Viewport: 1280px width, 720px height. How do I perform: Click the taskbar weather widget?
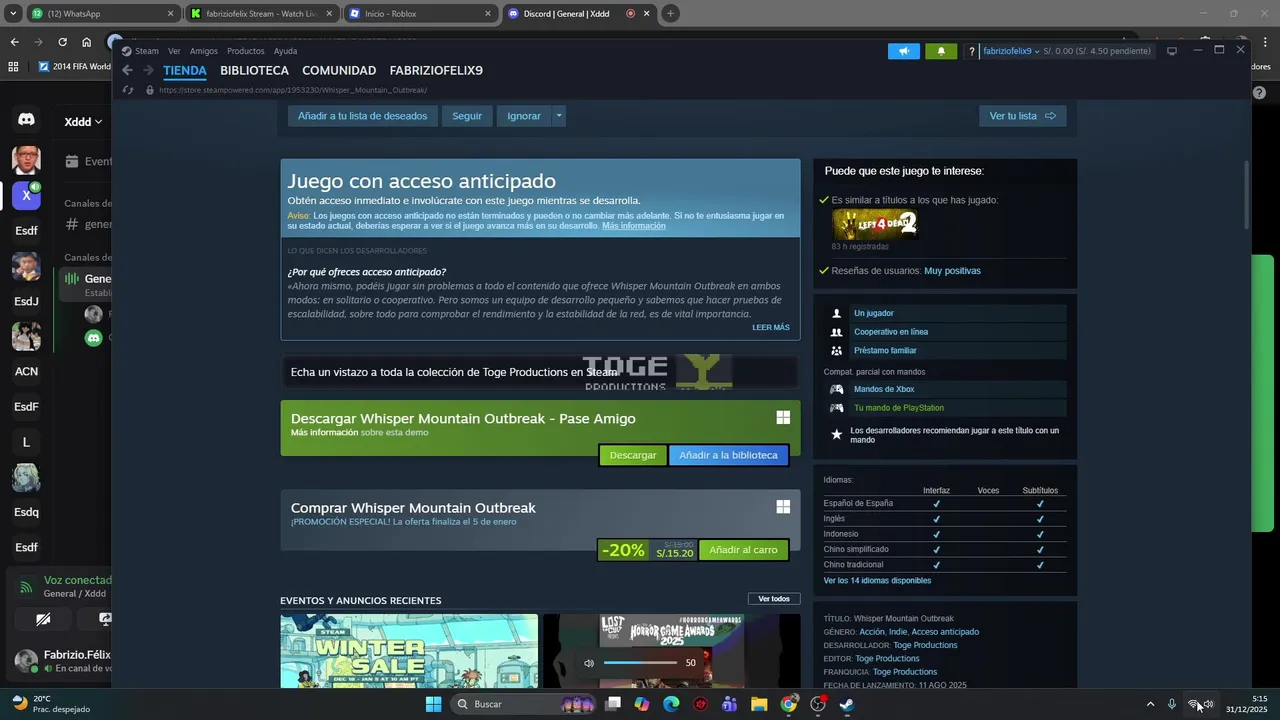pos(50,704)
